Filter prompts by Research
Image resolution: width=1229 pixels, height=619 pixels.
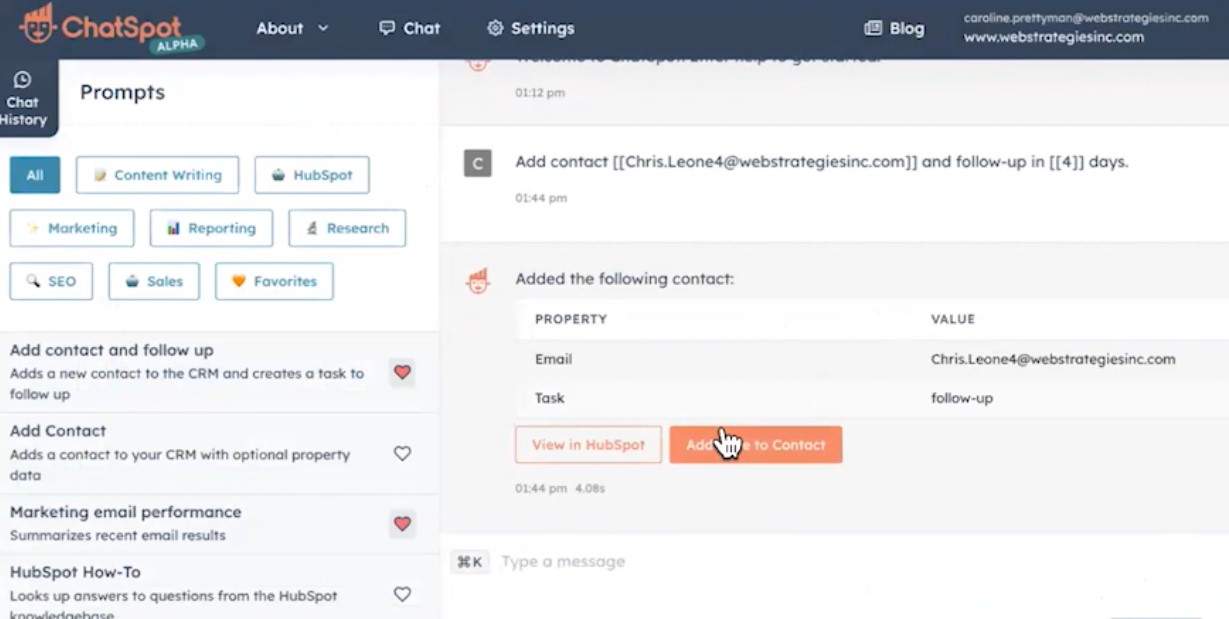pos(347,228)
